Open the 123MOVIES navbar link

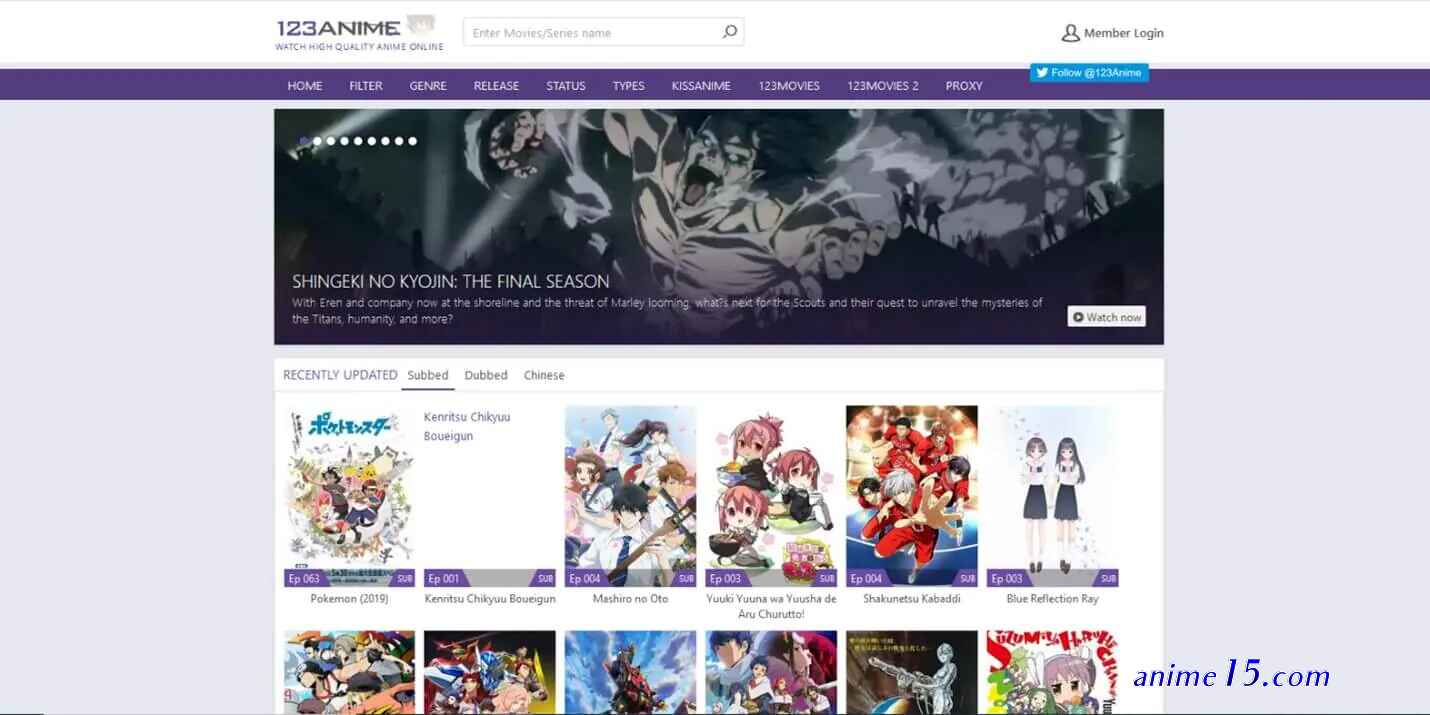[789, 86]
